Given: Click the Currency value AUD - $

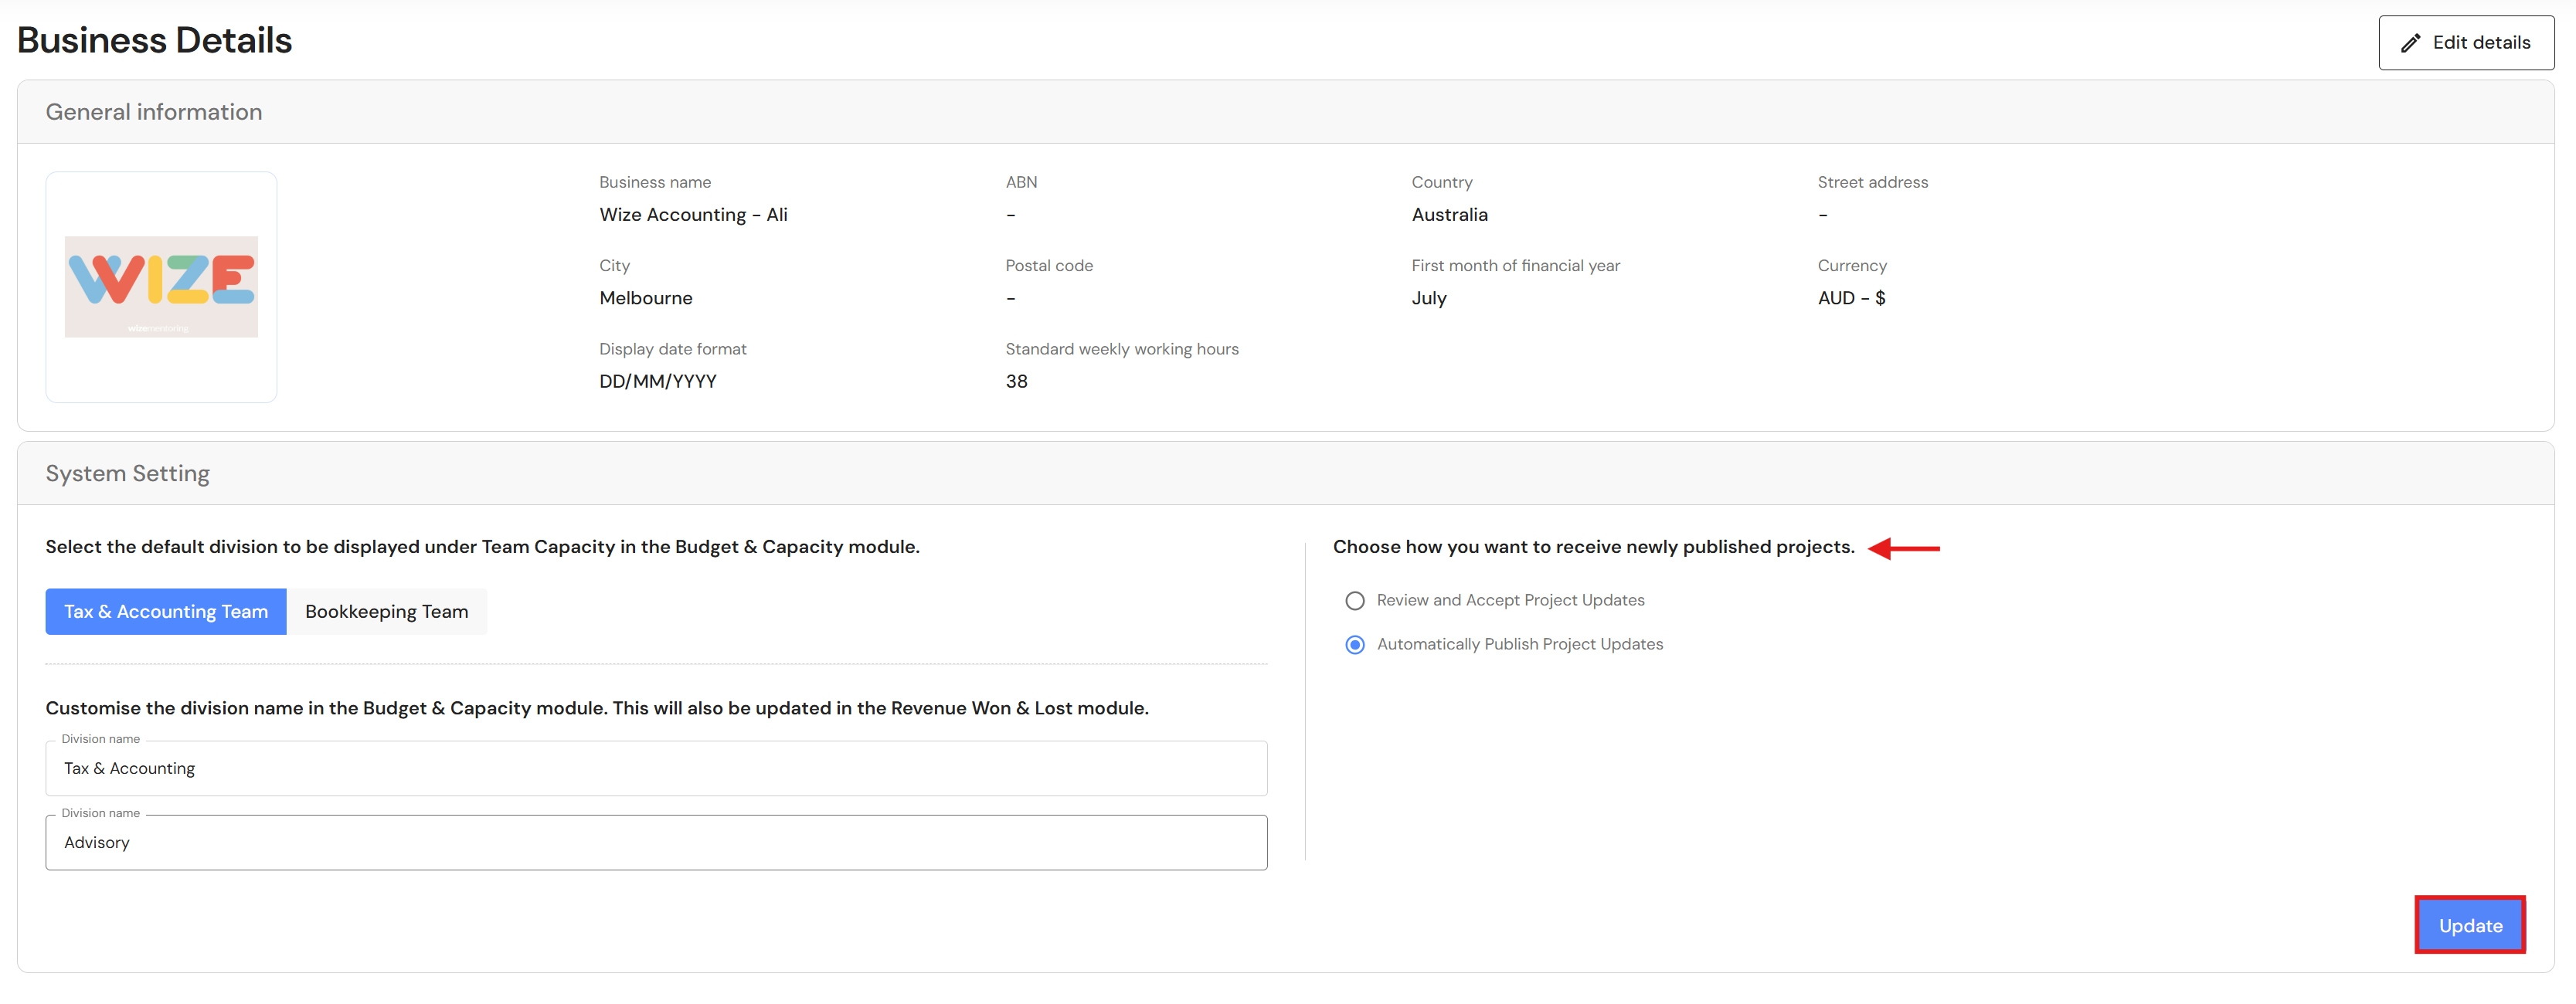Looking at the screenshot, I should click(1851, 298).
